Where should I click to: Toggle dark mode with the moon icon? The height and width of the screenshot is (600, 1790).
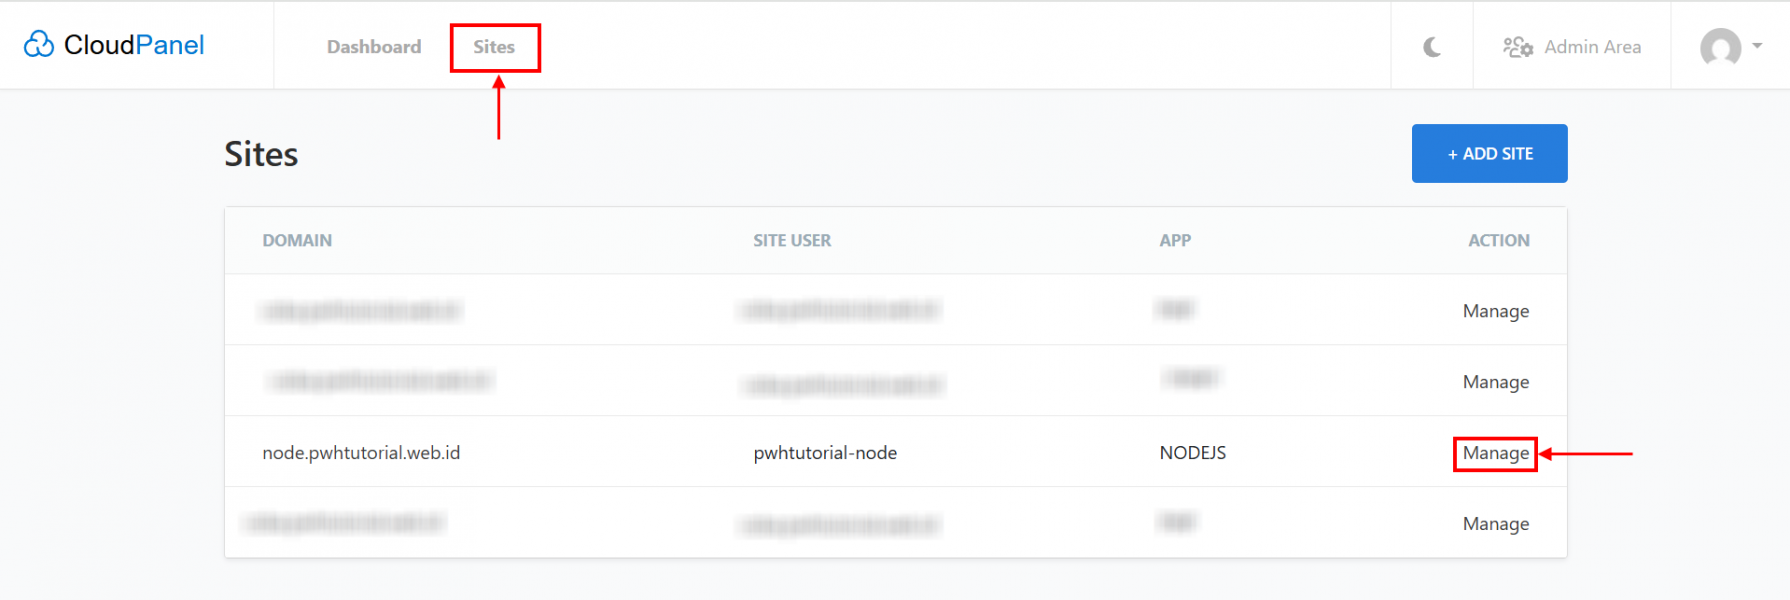(x=1432, y=47)
